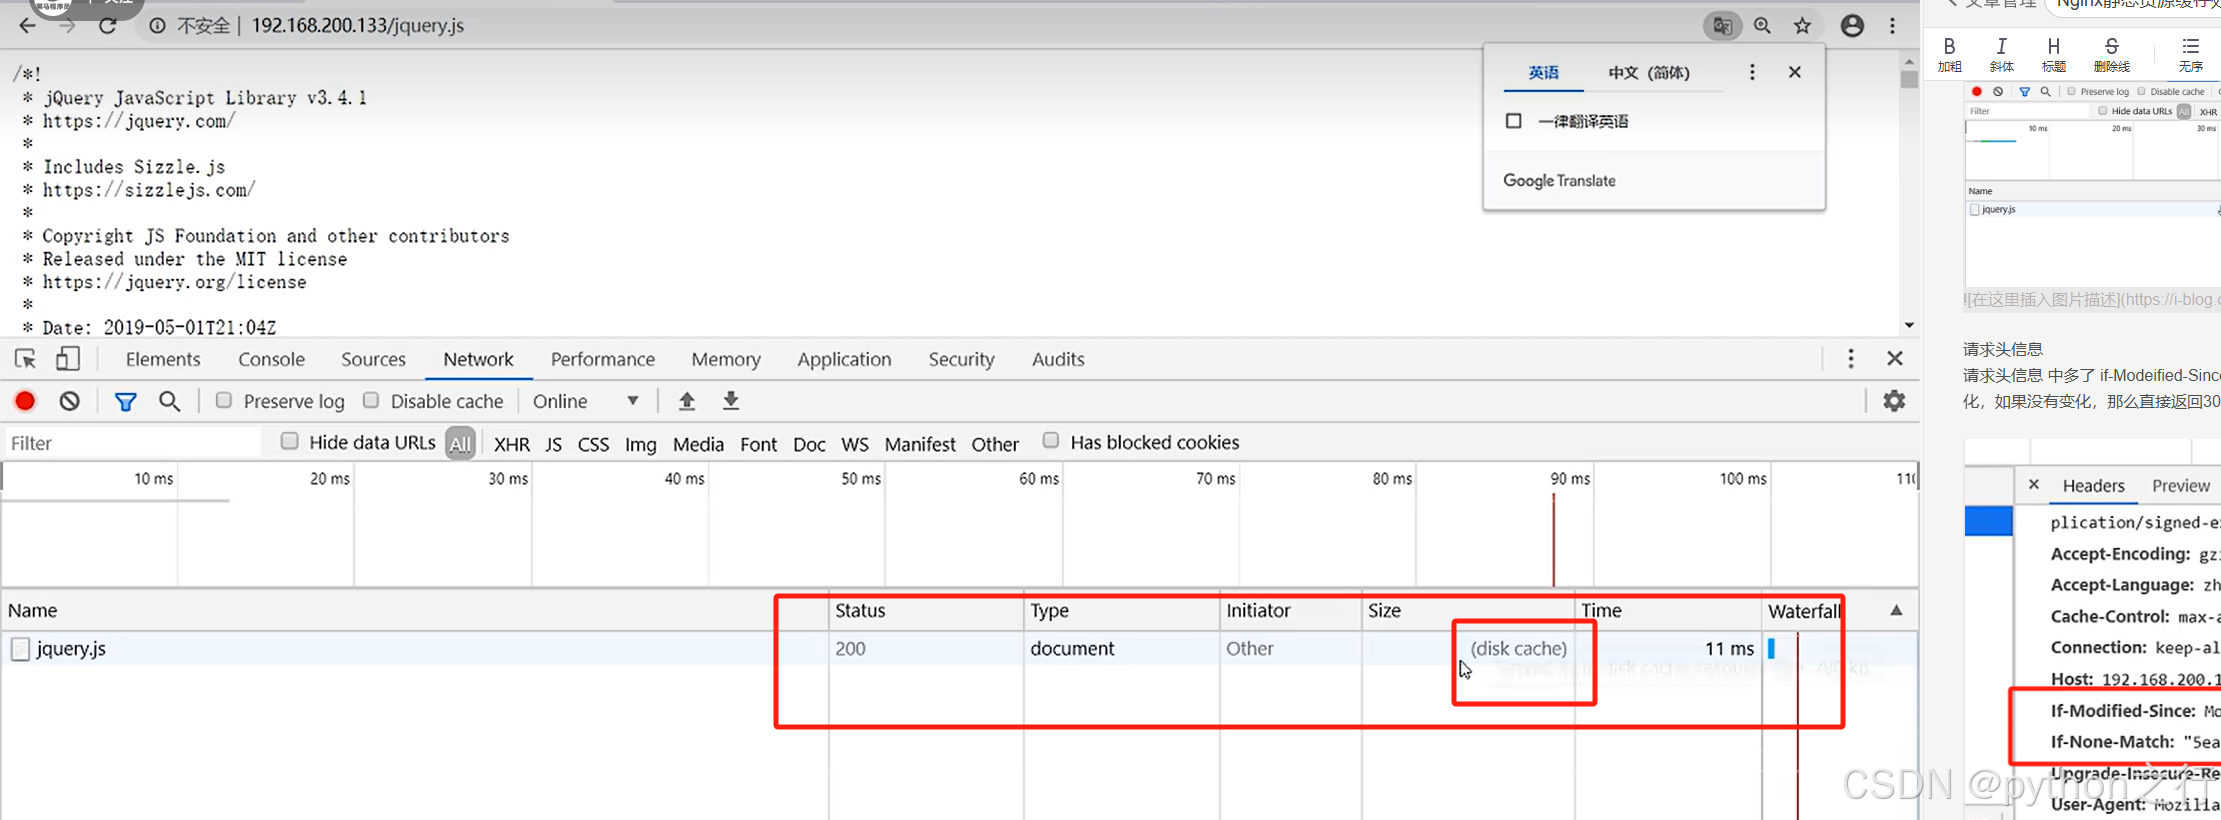Switch to the Elements tab
The image size is (2221, 820).
(163, 359)
